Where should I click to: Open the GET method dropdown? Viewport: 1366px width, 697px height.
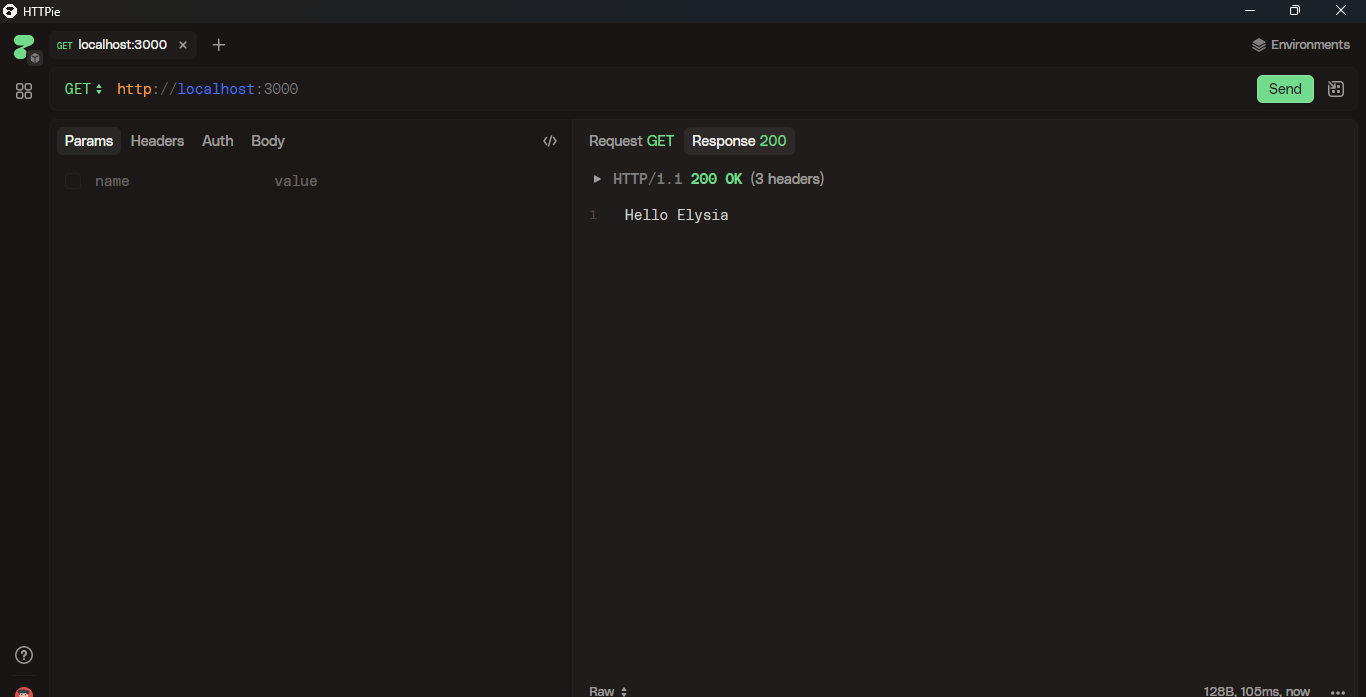[84, 89]
